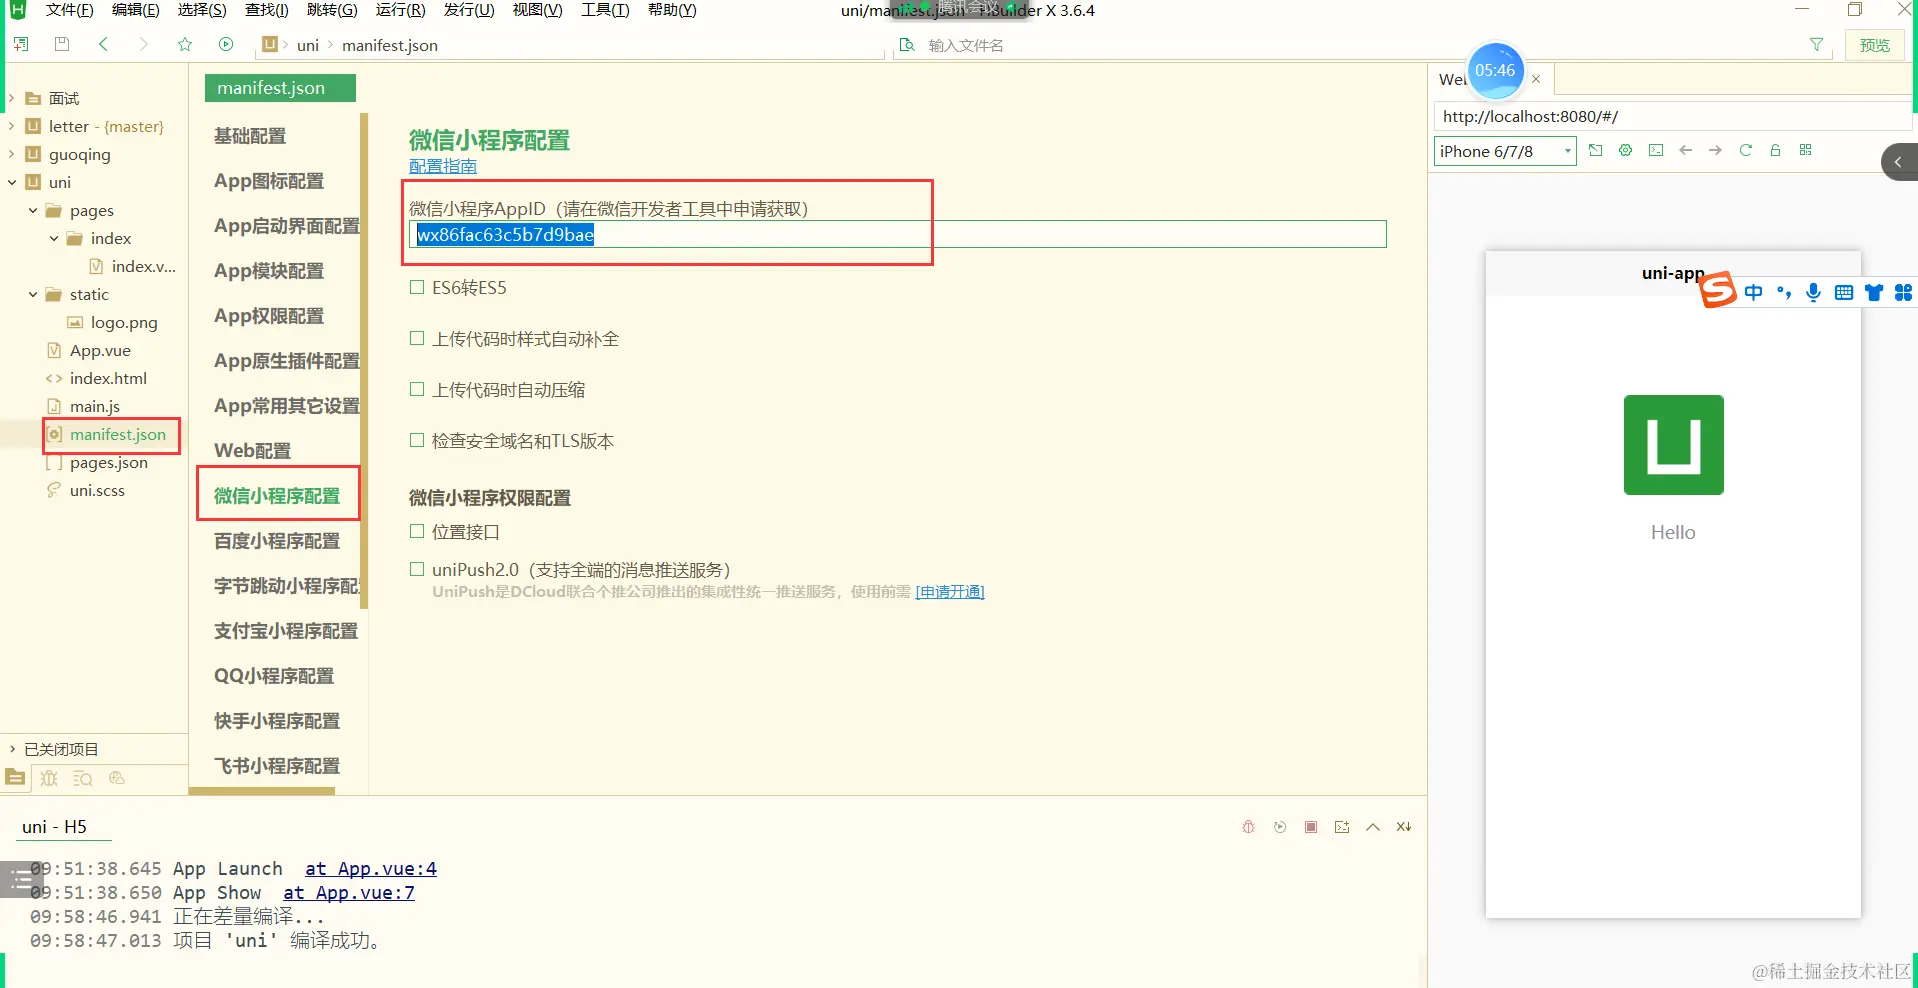Open the search-in-files panel icon
Image resolution: width=1918 pixels, height=988 pixels.
pos(83,777)
